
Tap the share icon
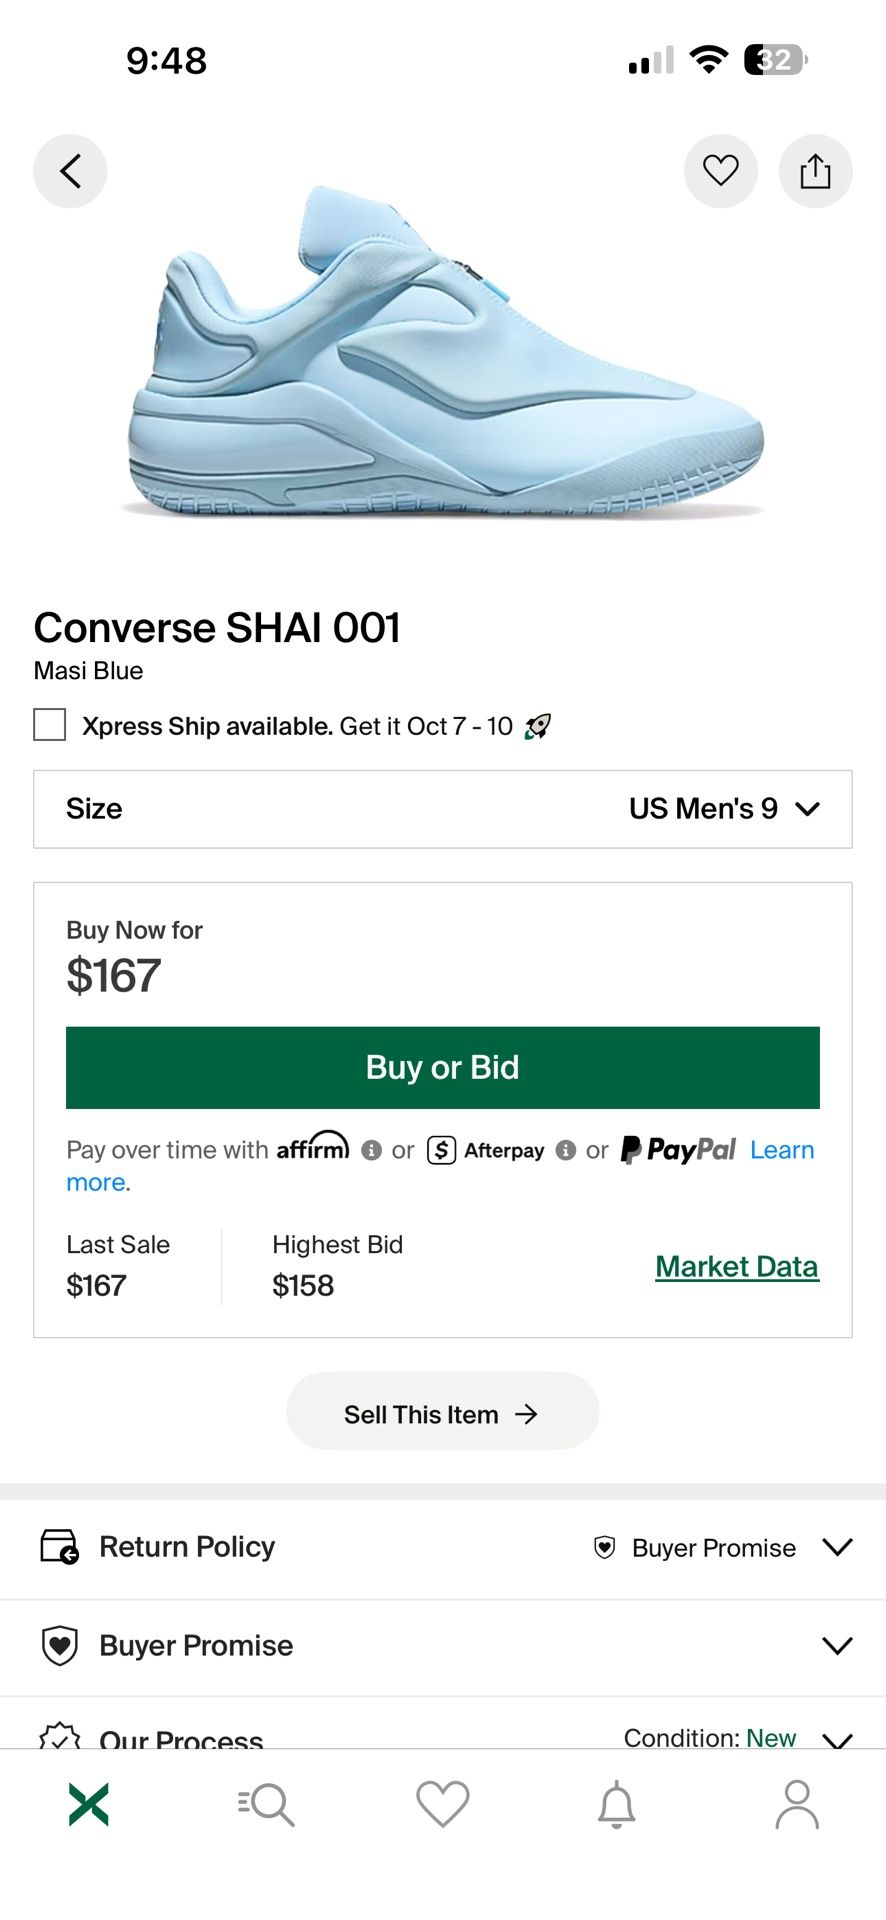point(815,171)
